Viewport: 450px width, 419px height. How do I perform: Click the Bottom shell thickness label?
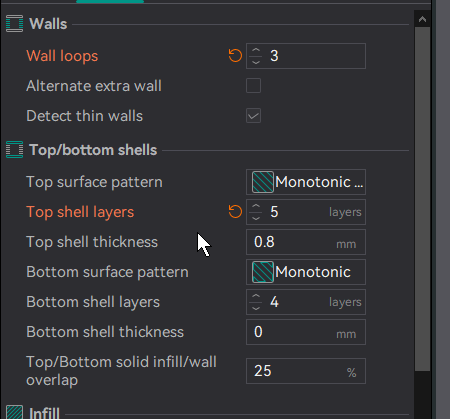point(105,332)
